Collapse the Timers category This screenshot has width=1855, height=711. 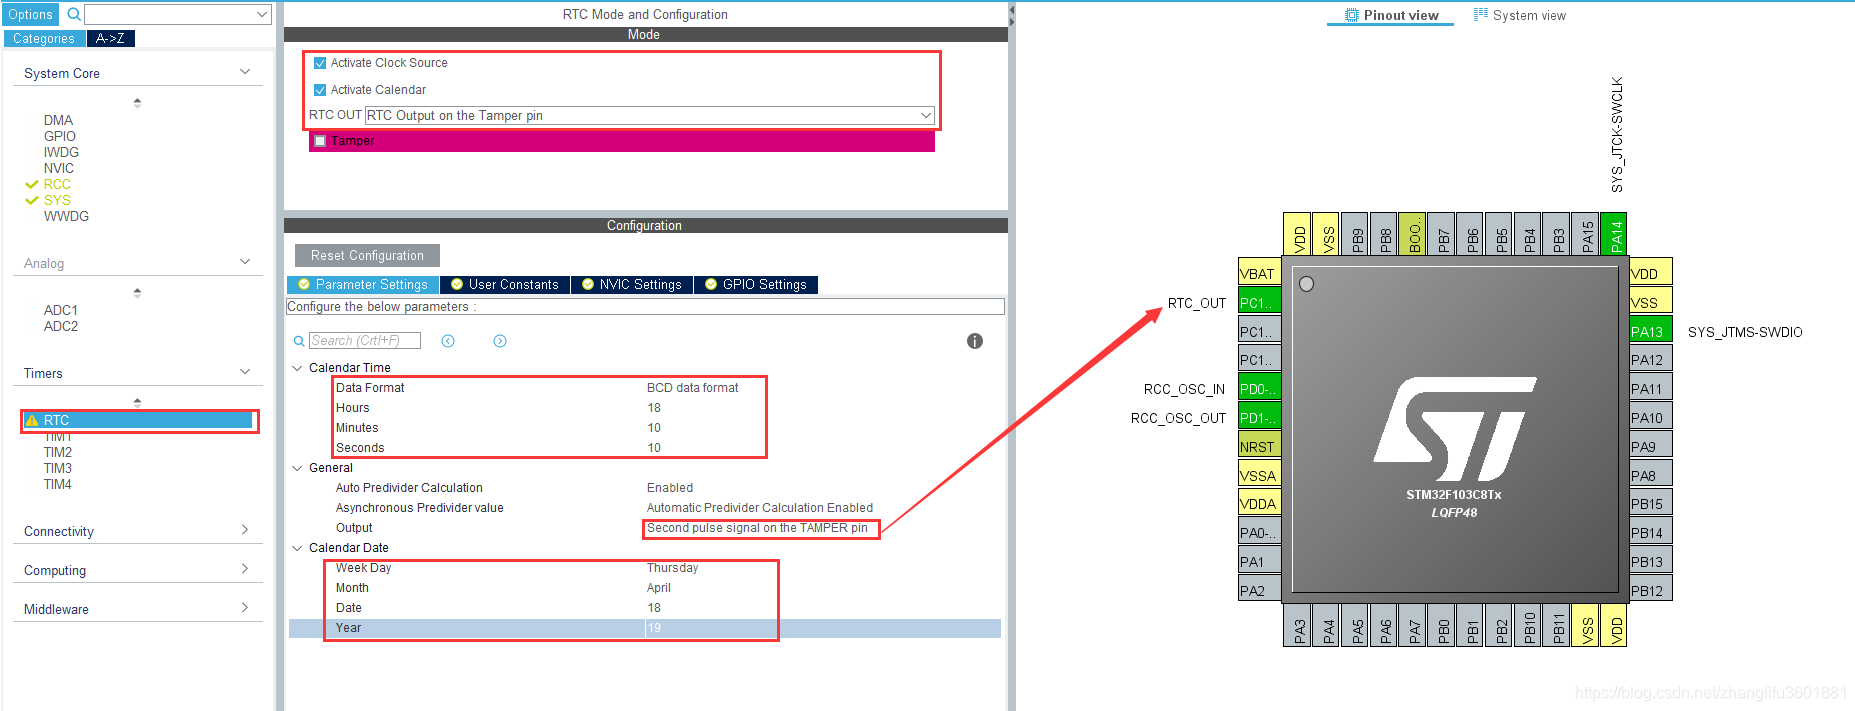pos(245,372)
